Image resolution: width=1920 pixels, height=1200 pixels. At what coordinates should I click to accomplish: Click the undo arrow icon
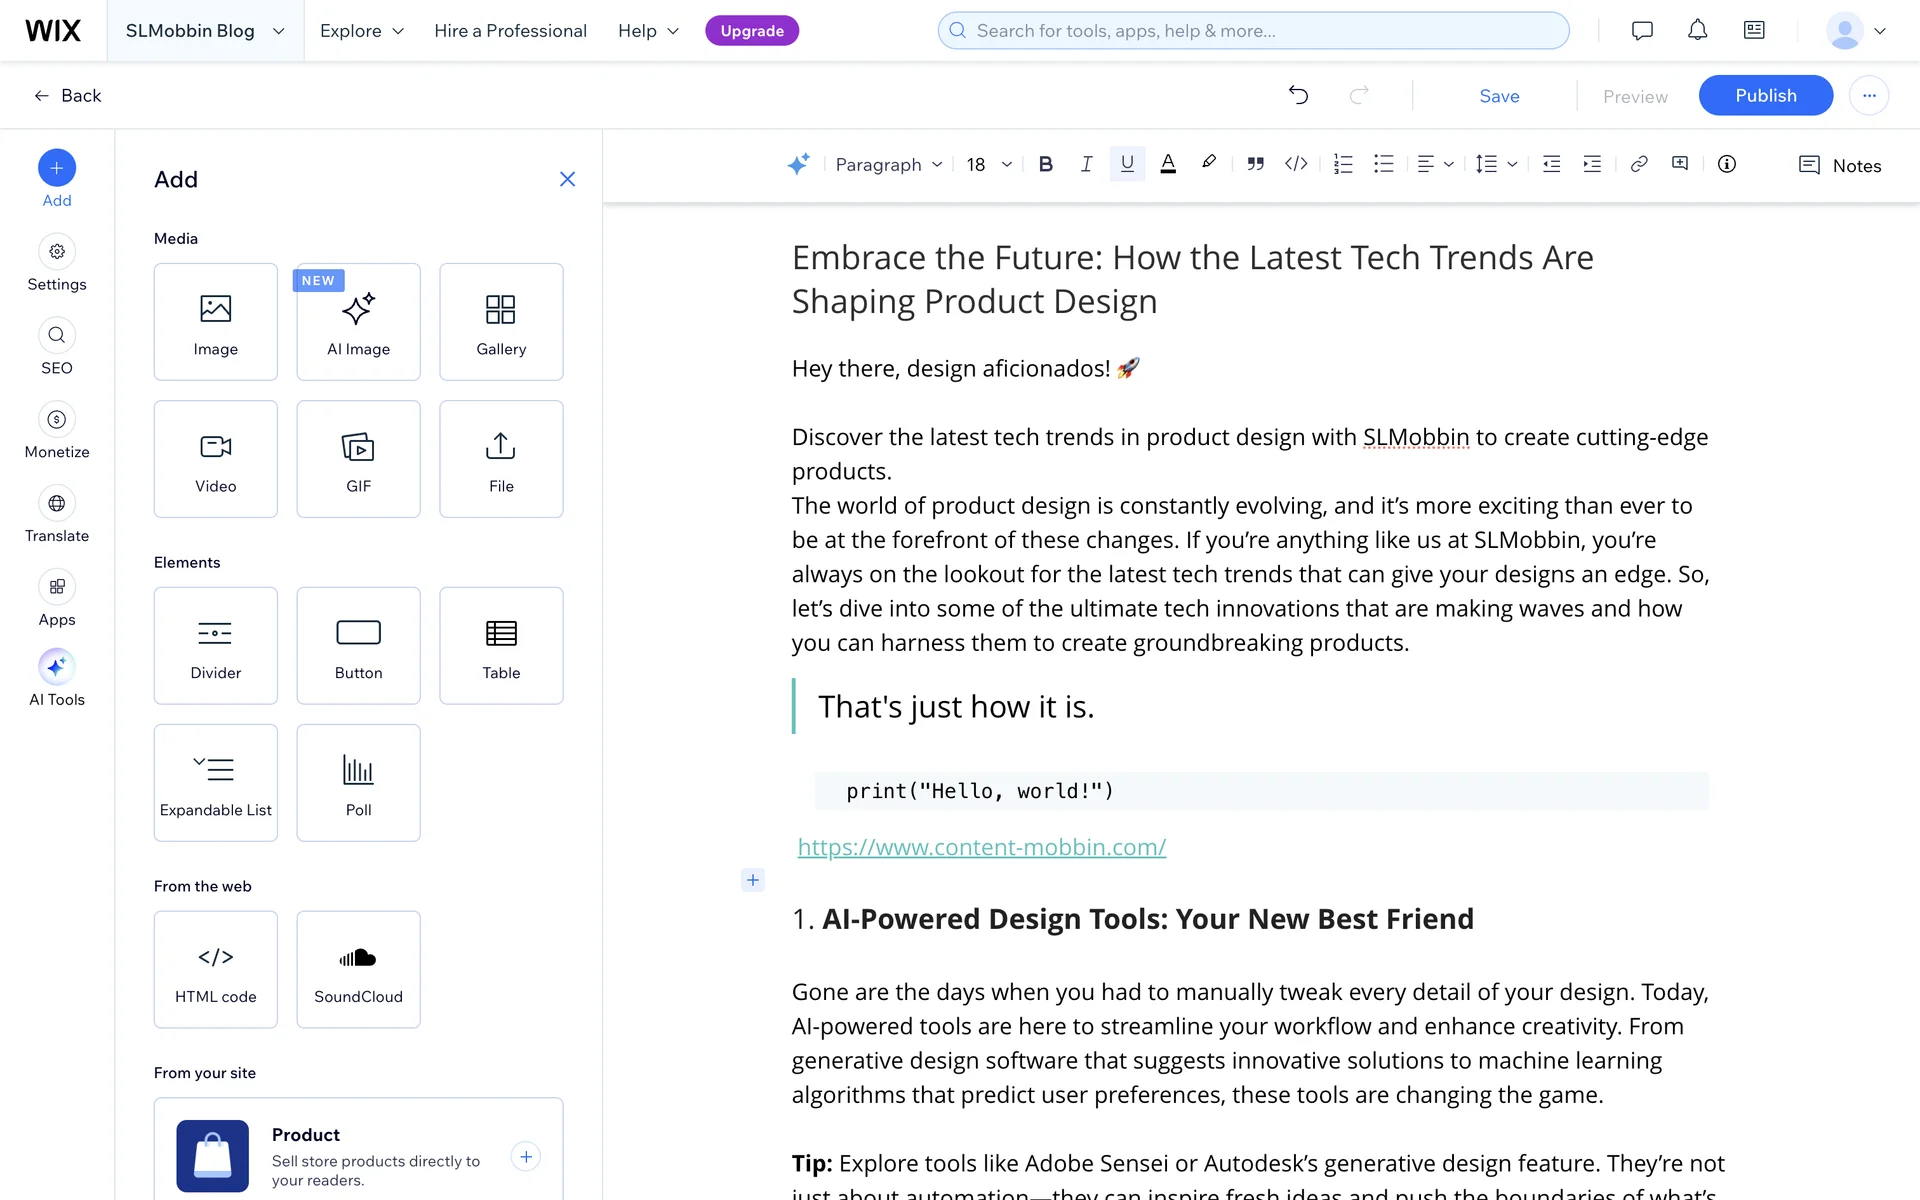point(1298,95)
